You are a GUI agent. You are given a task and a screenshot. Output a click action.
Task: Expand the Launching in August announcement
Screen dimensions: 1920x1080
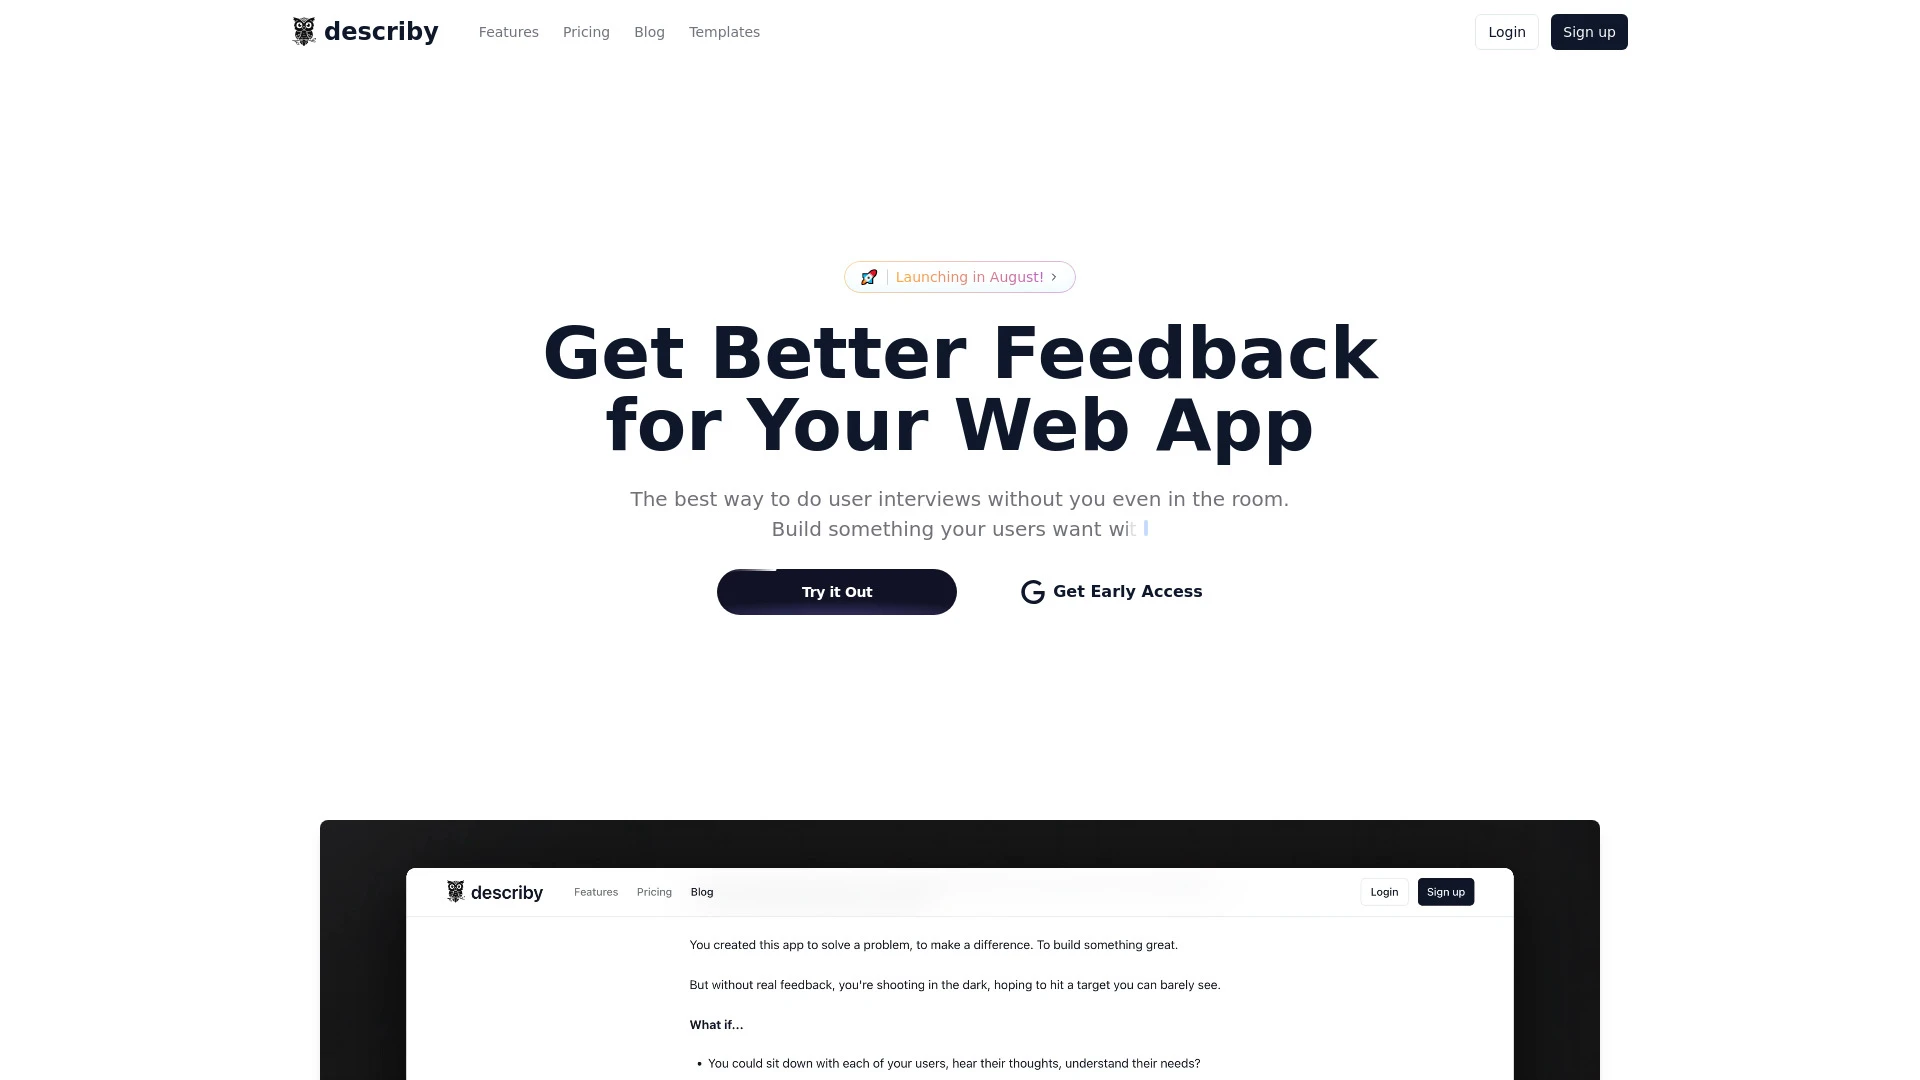960,277
